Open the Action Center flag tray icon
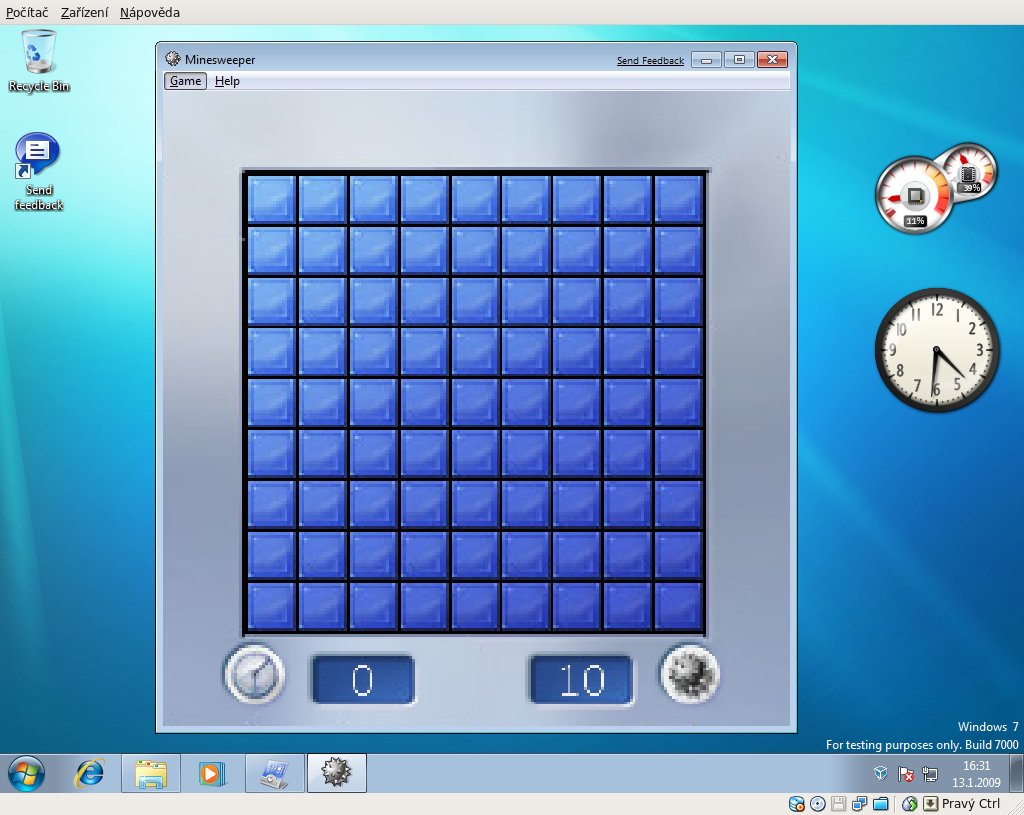 click(x=906, y=774)
